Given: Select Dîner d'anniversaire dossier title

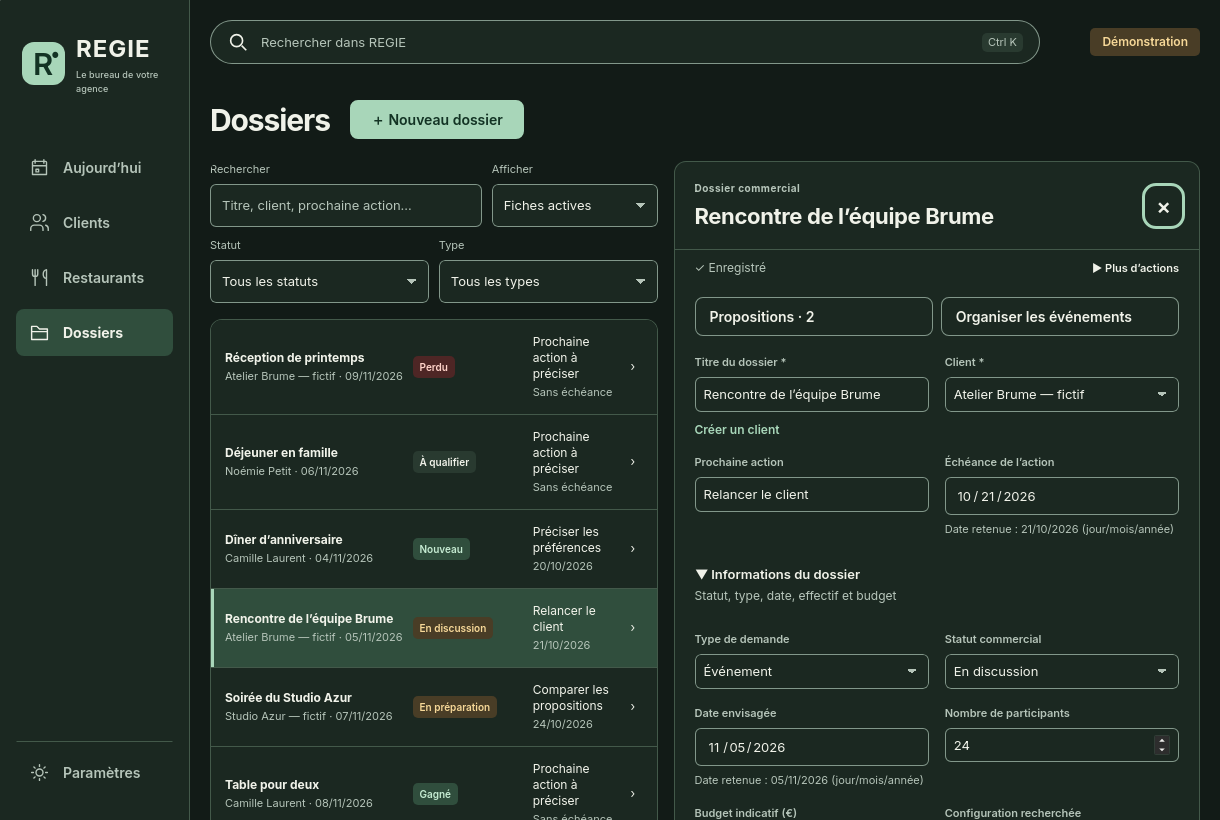Looking at the screenshot, I should tap(283, 540).
